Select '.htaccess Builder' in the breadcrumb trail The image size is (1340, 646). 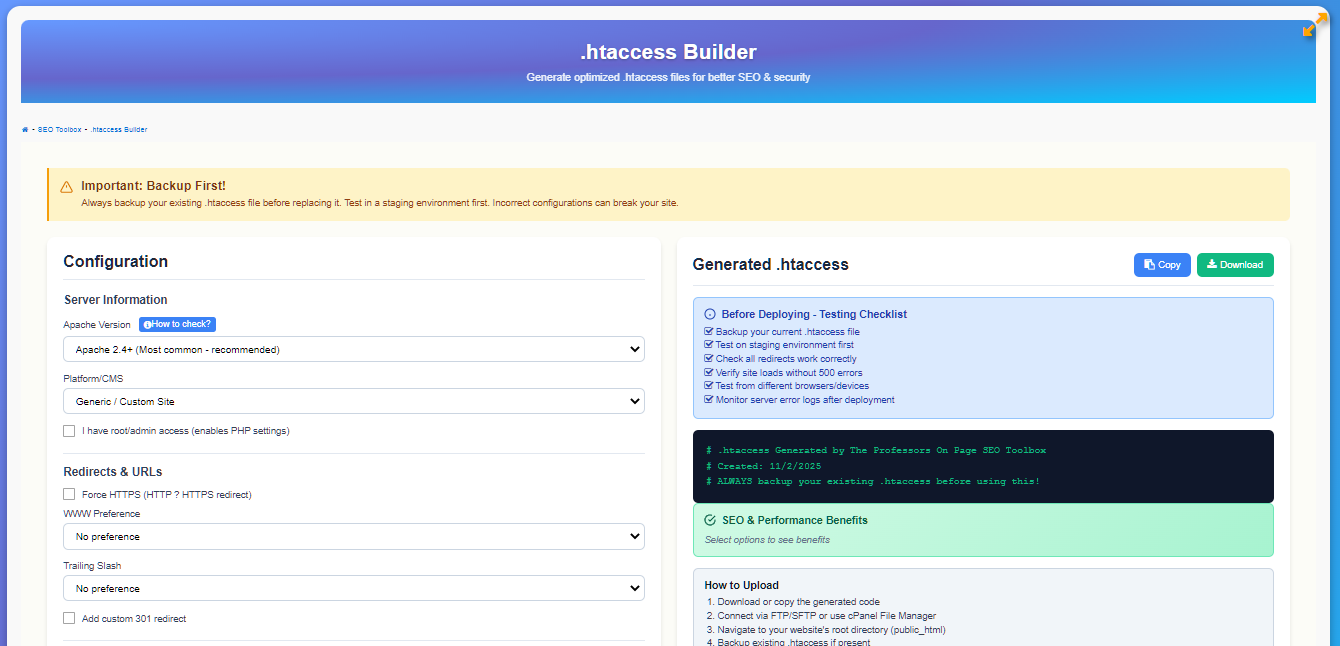coord(117,129)
